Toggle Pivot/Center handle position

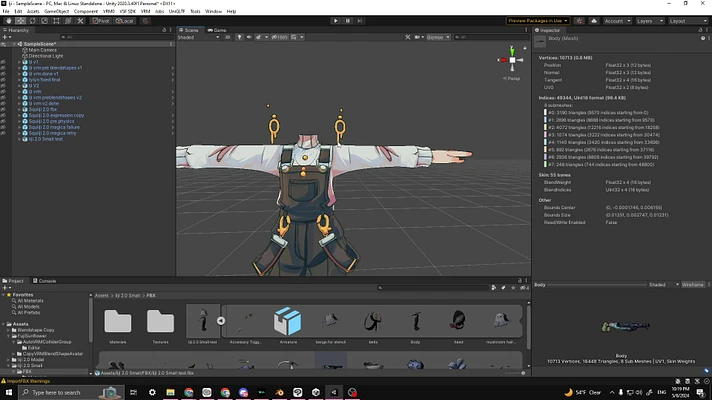[101, 20]
